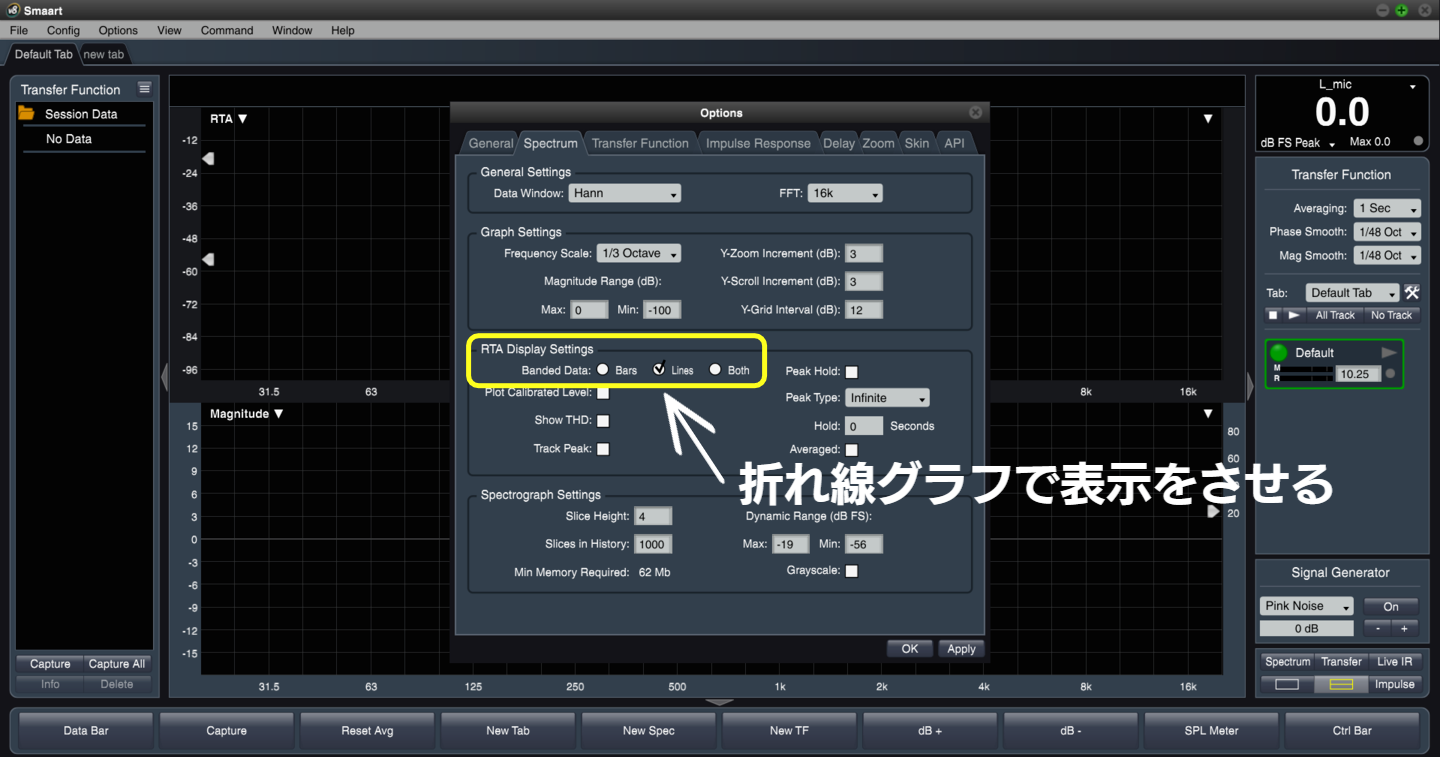Click the single-pane view layout icon
This screenshot has width=1440, height=757.
(1287, 685)
